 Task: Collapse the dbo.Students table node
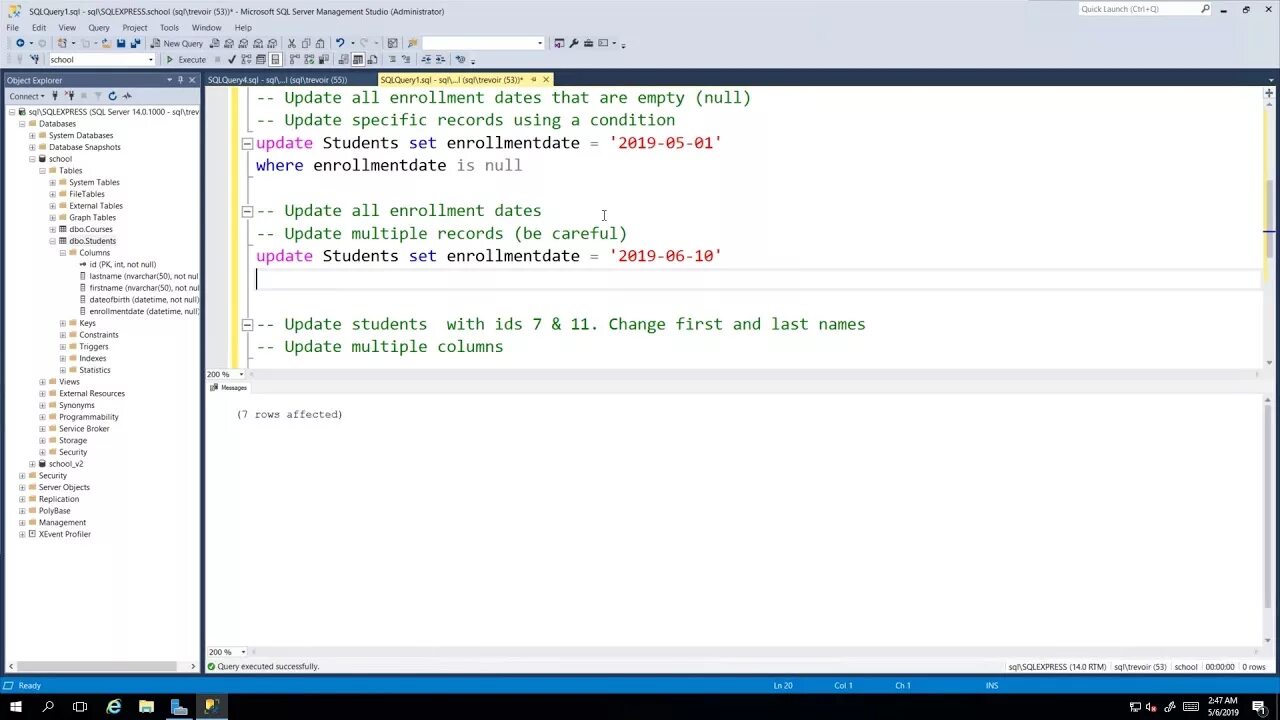53,241
